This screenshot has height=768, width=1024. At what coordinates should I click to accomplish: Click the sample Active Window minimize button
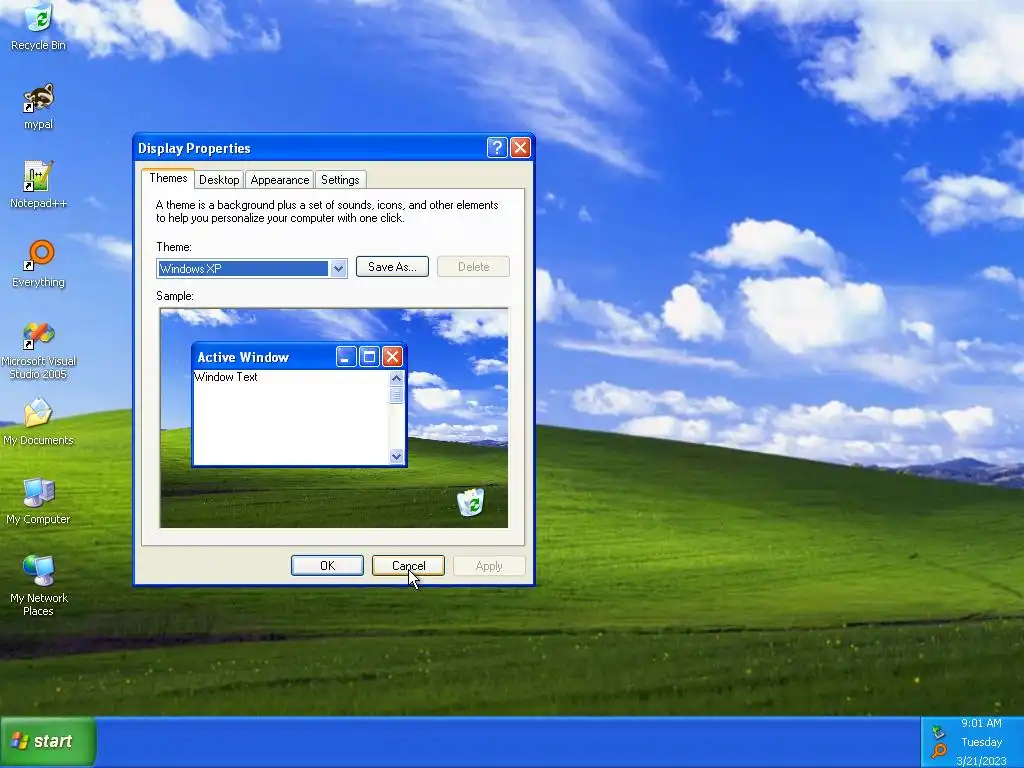tap(346, 357)
